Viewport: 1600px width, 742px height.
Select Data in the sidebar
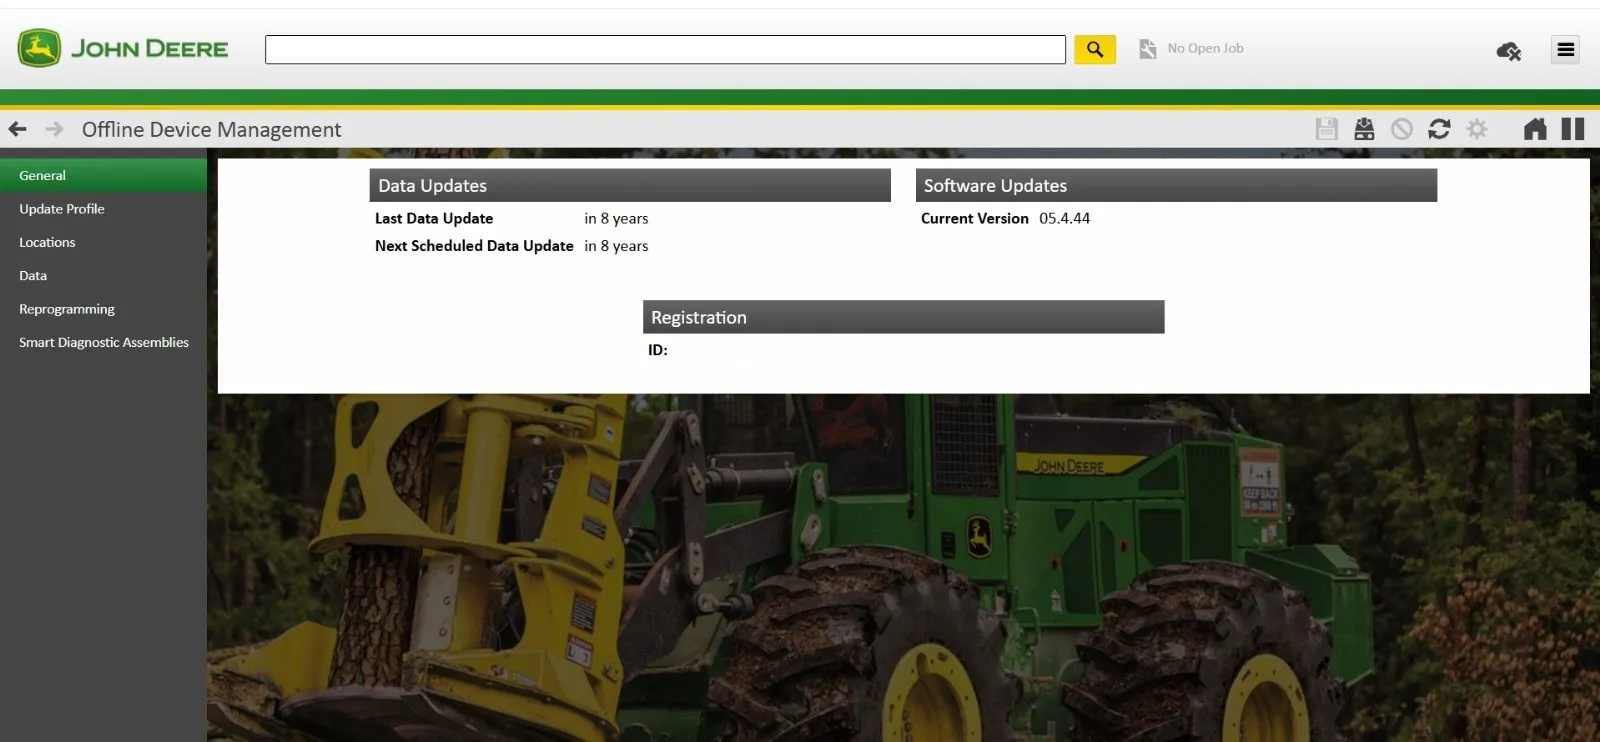[33, 276]
